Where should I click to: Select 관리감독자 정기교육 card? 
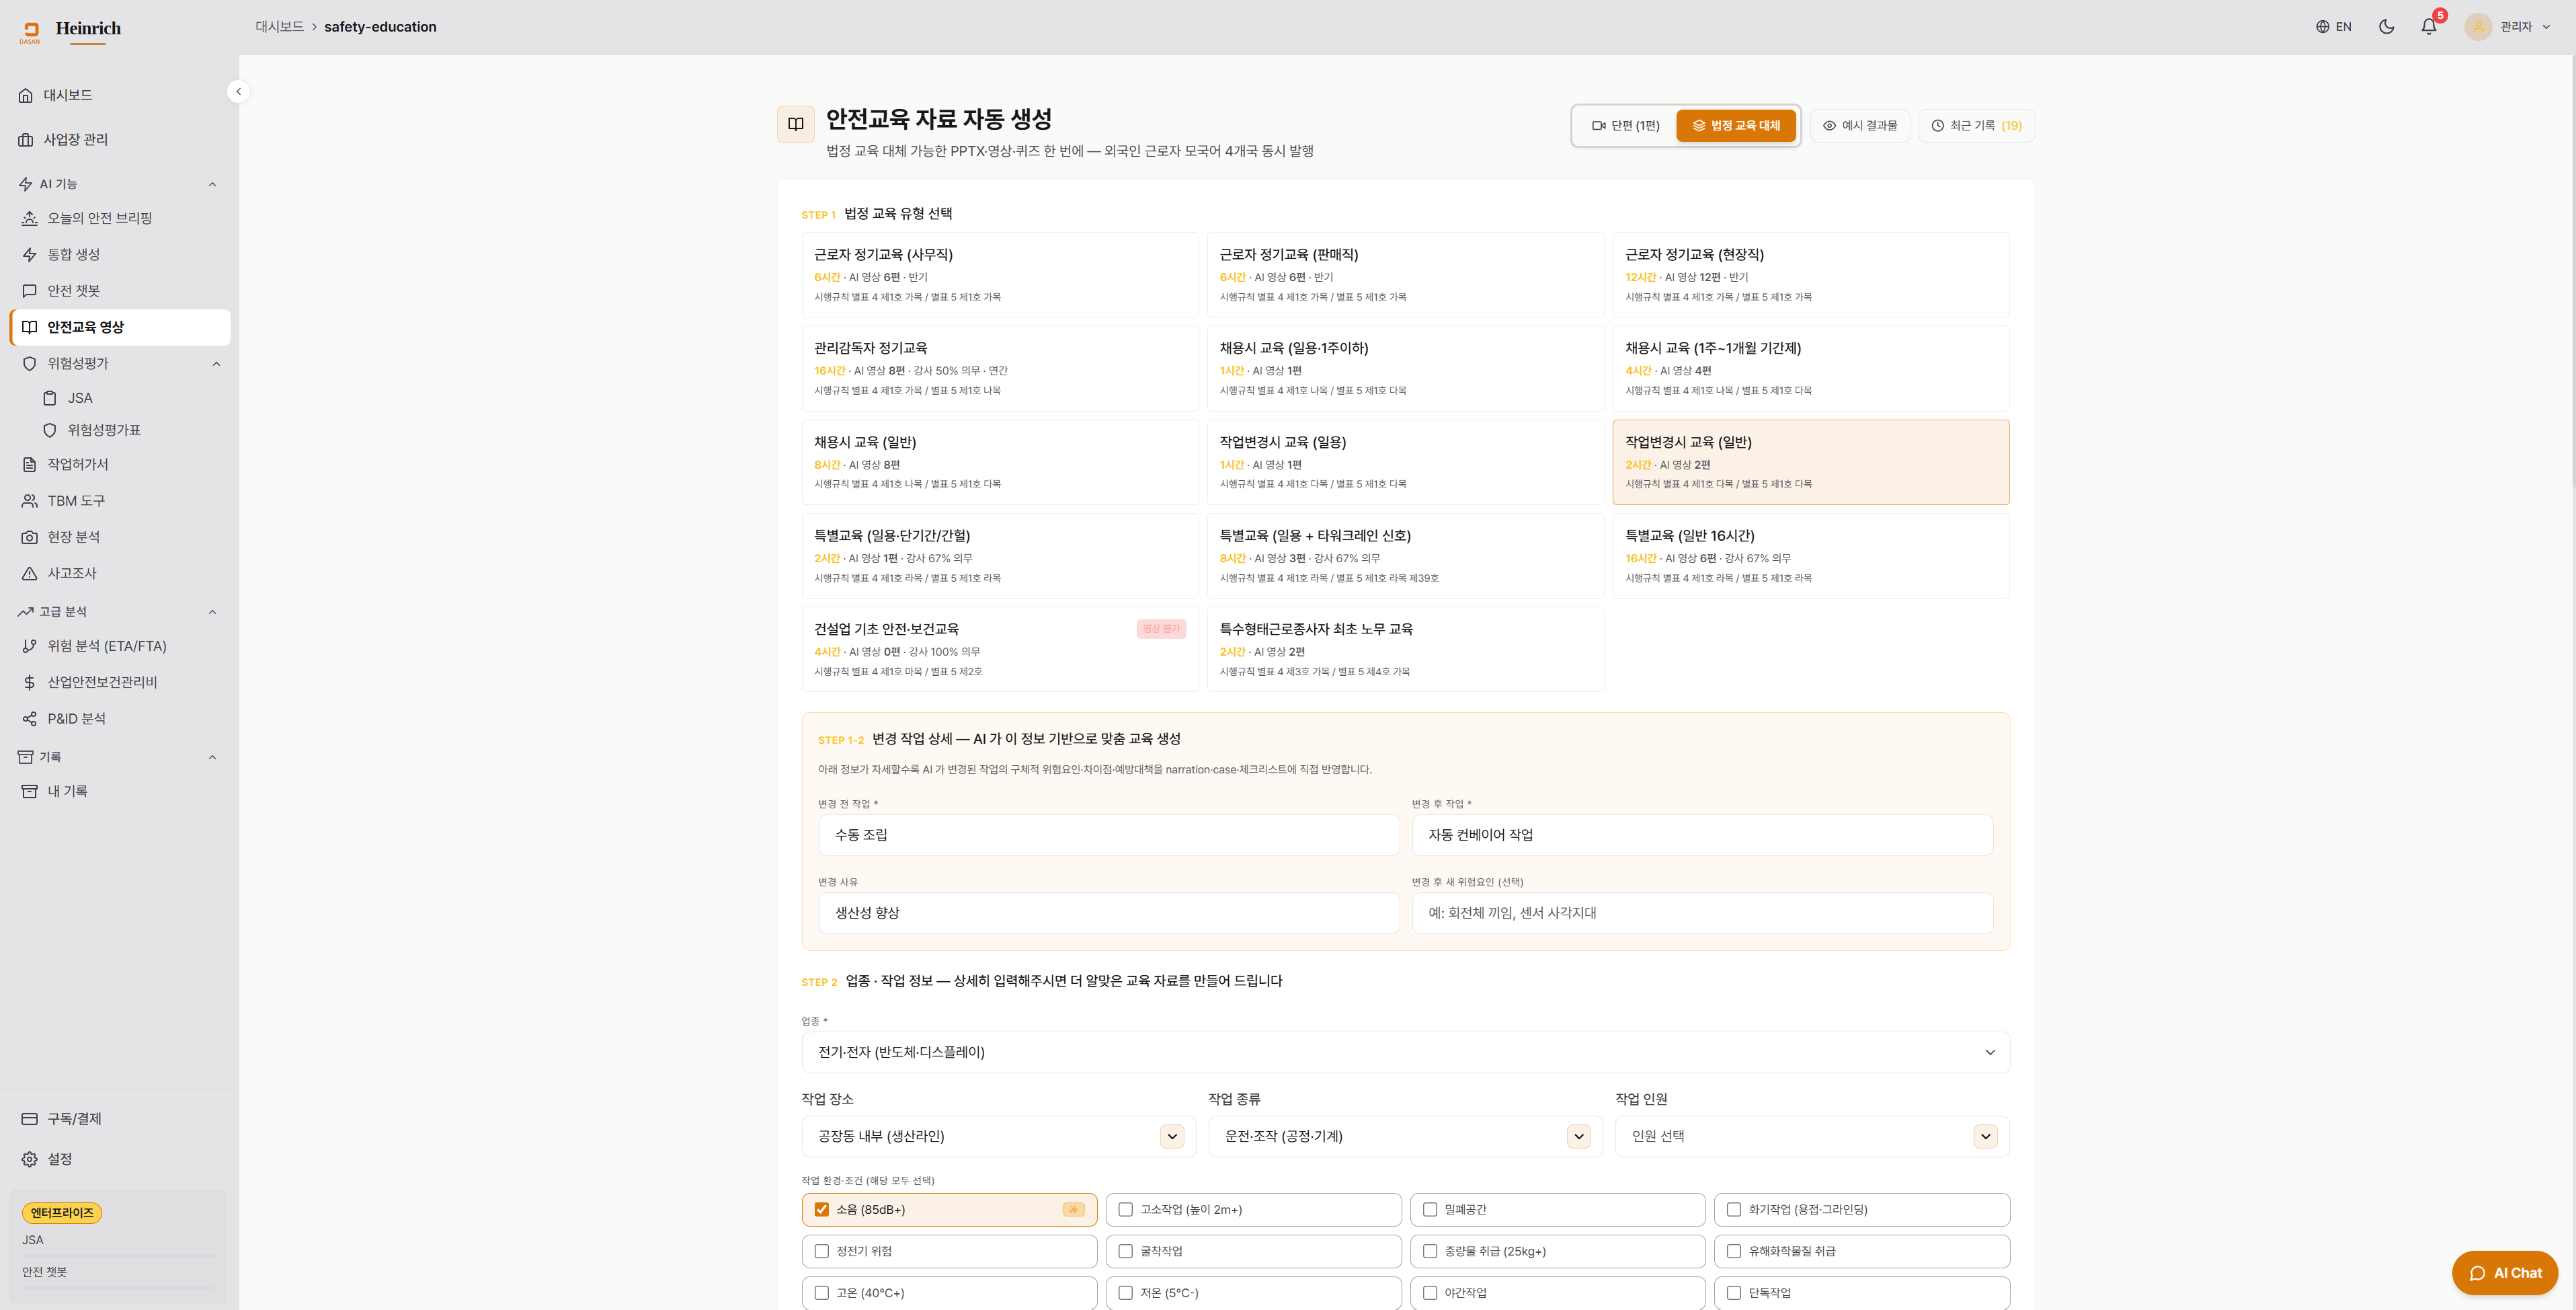click(1000, 369)
